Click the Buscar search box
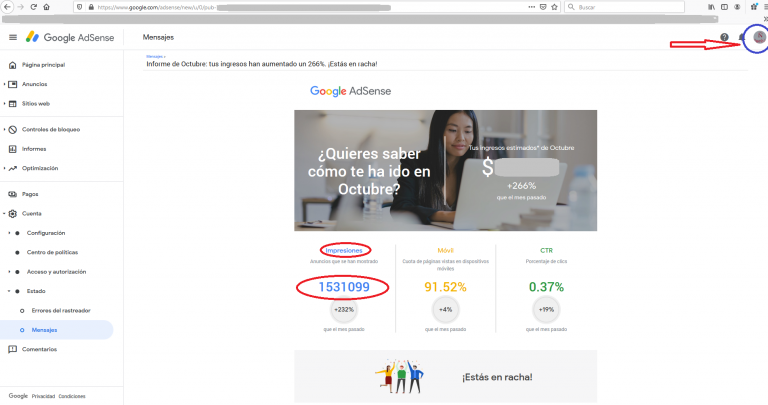This screenshot has height=405, width=768. point(624,7)
